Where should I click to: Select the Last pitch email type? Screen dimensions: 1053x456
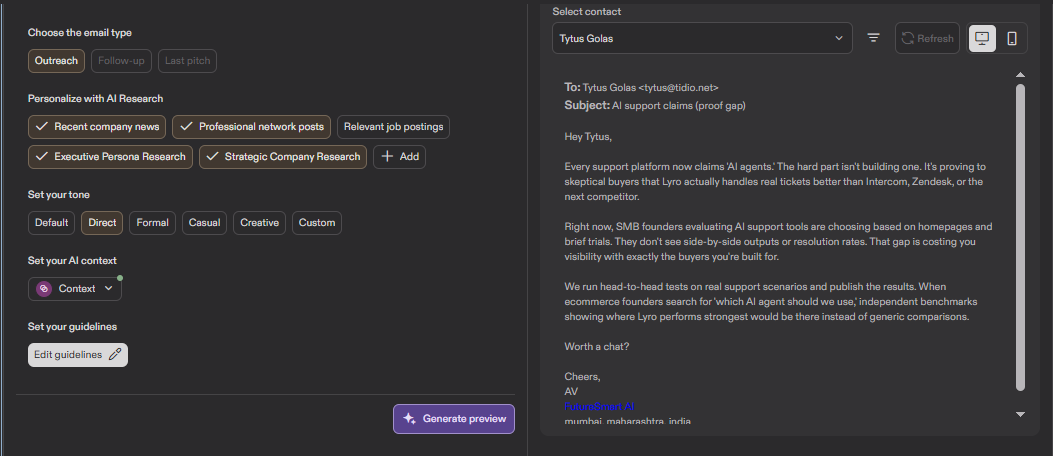[187, 60]
